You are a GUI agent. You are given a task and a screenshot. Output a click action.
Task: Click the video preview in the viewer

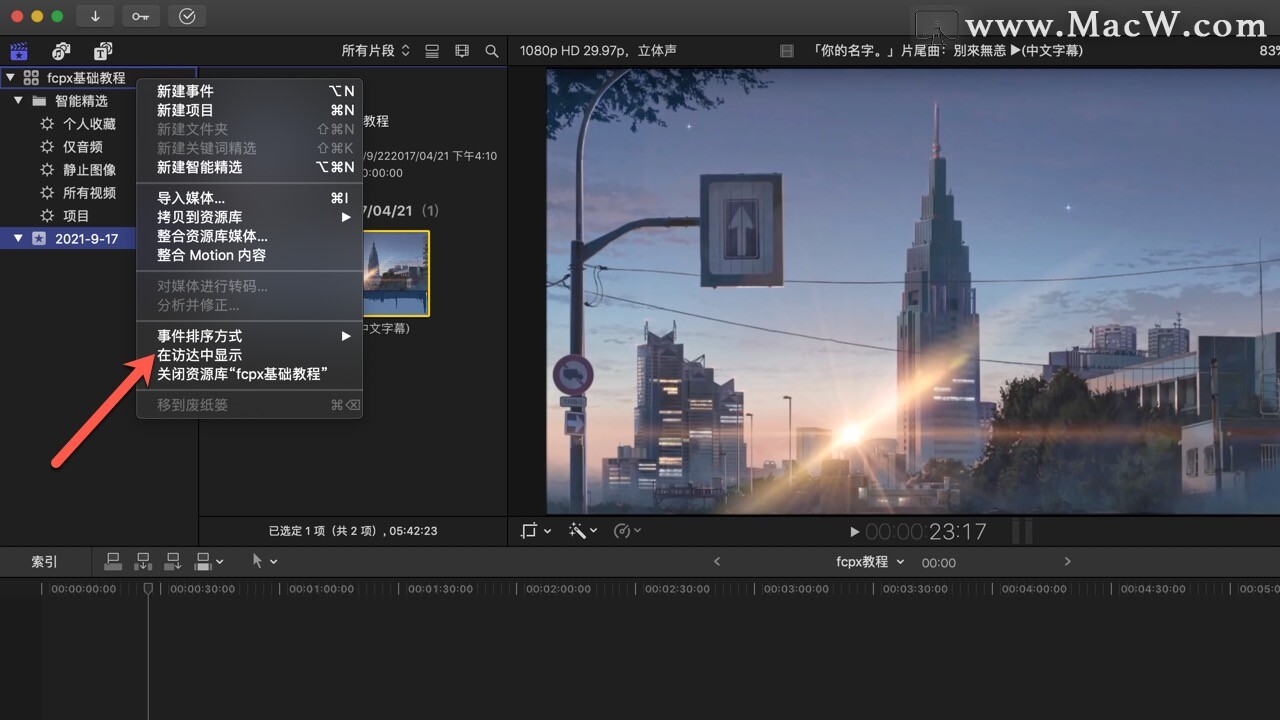click(913, 291)
